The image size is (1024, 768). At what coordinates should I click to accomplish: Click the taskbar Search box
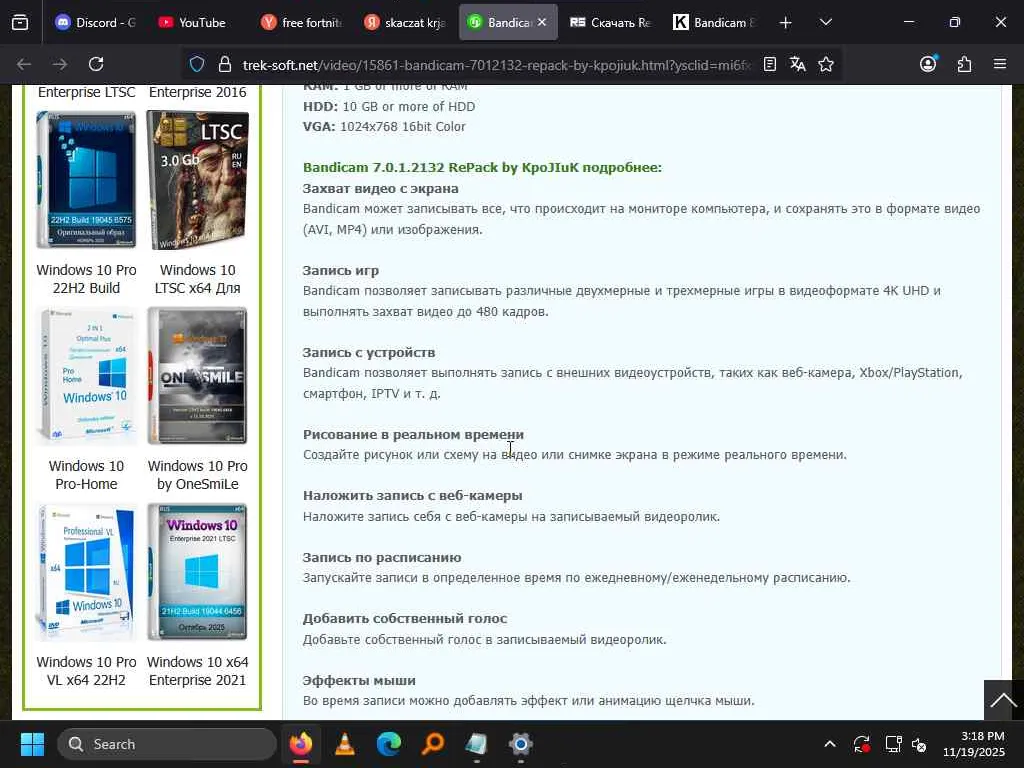pyautogui.click(x=167, y=744)
